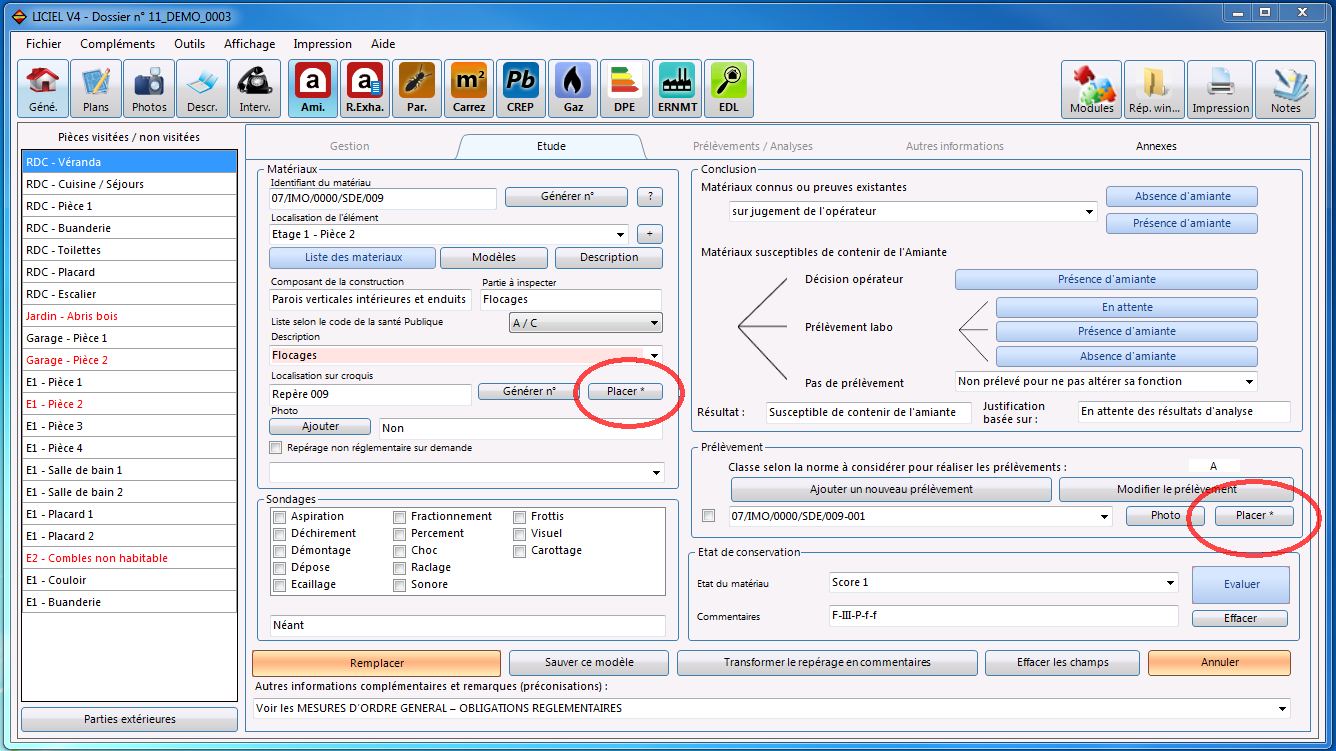Click the orange Remplacer button
Screen dimensions: 1336x751
pos(376,662)
